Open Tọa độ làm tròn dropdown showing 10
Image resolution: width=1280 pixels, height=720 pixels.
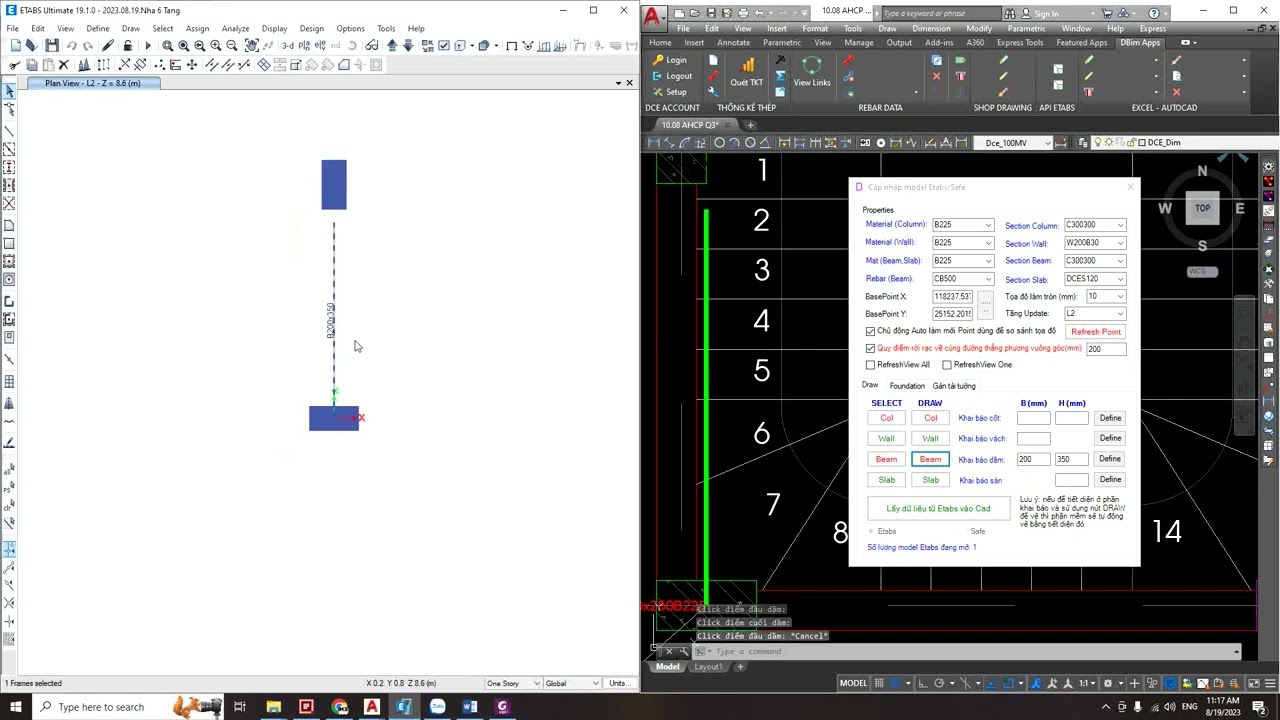(1106, 296)
